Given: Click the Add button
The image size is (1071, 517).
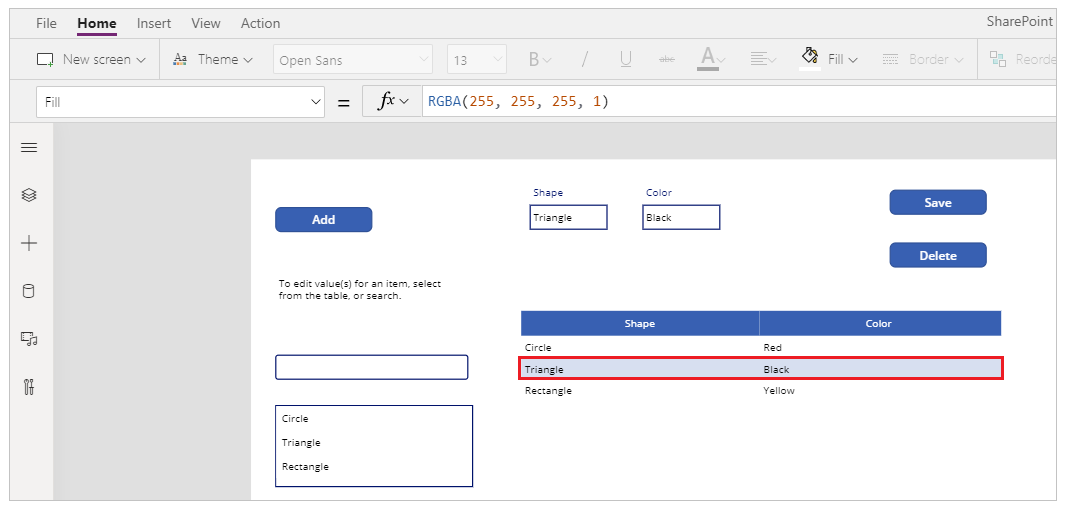Looking at the screenshot, I should [x=324, y=219].
